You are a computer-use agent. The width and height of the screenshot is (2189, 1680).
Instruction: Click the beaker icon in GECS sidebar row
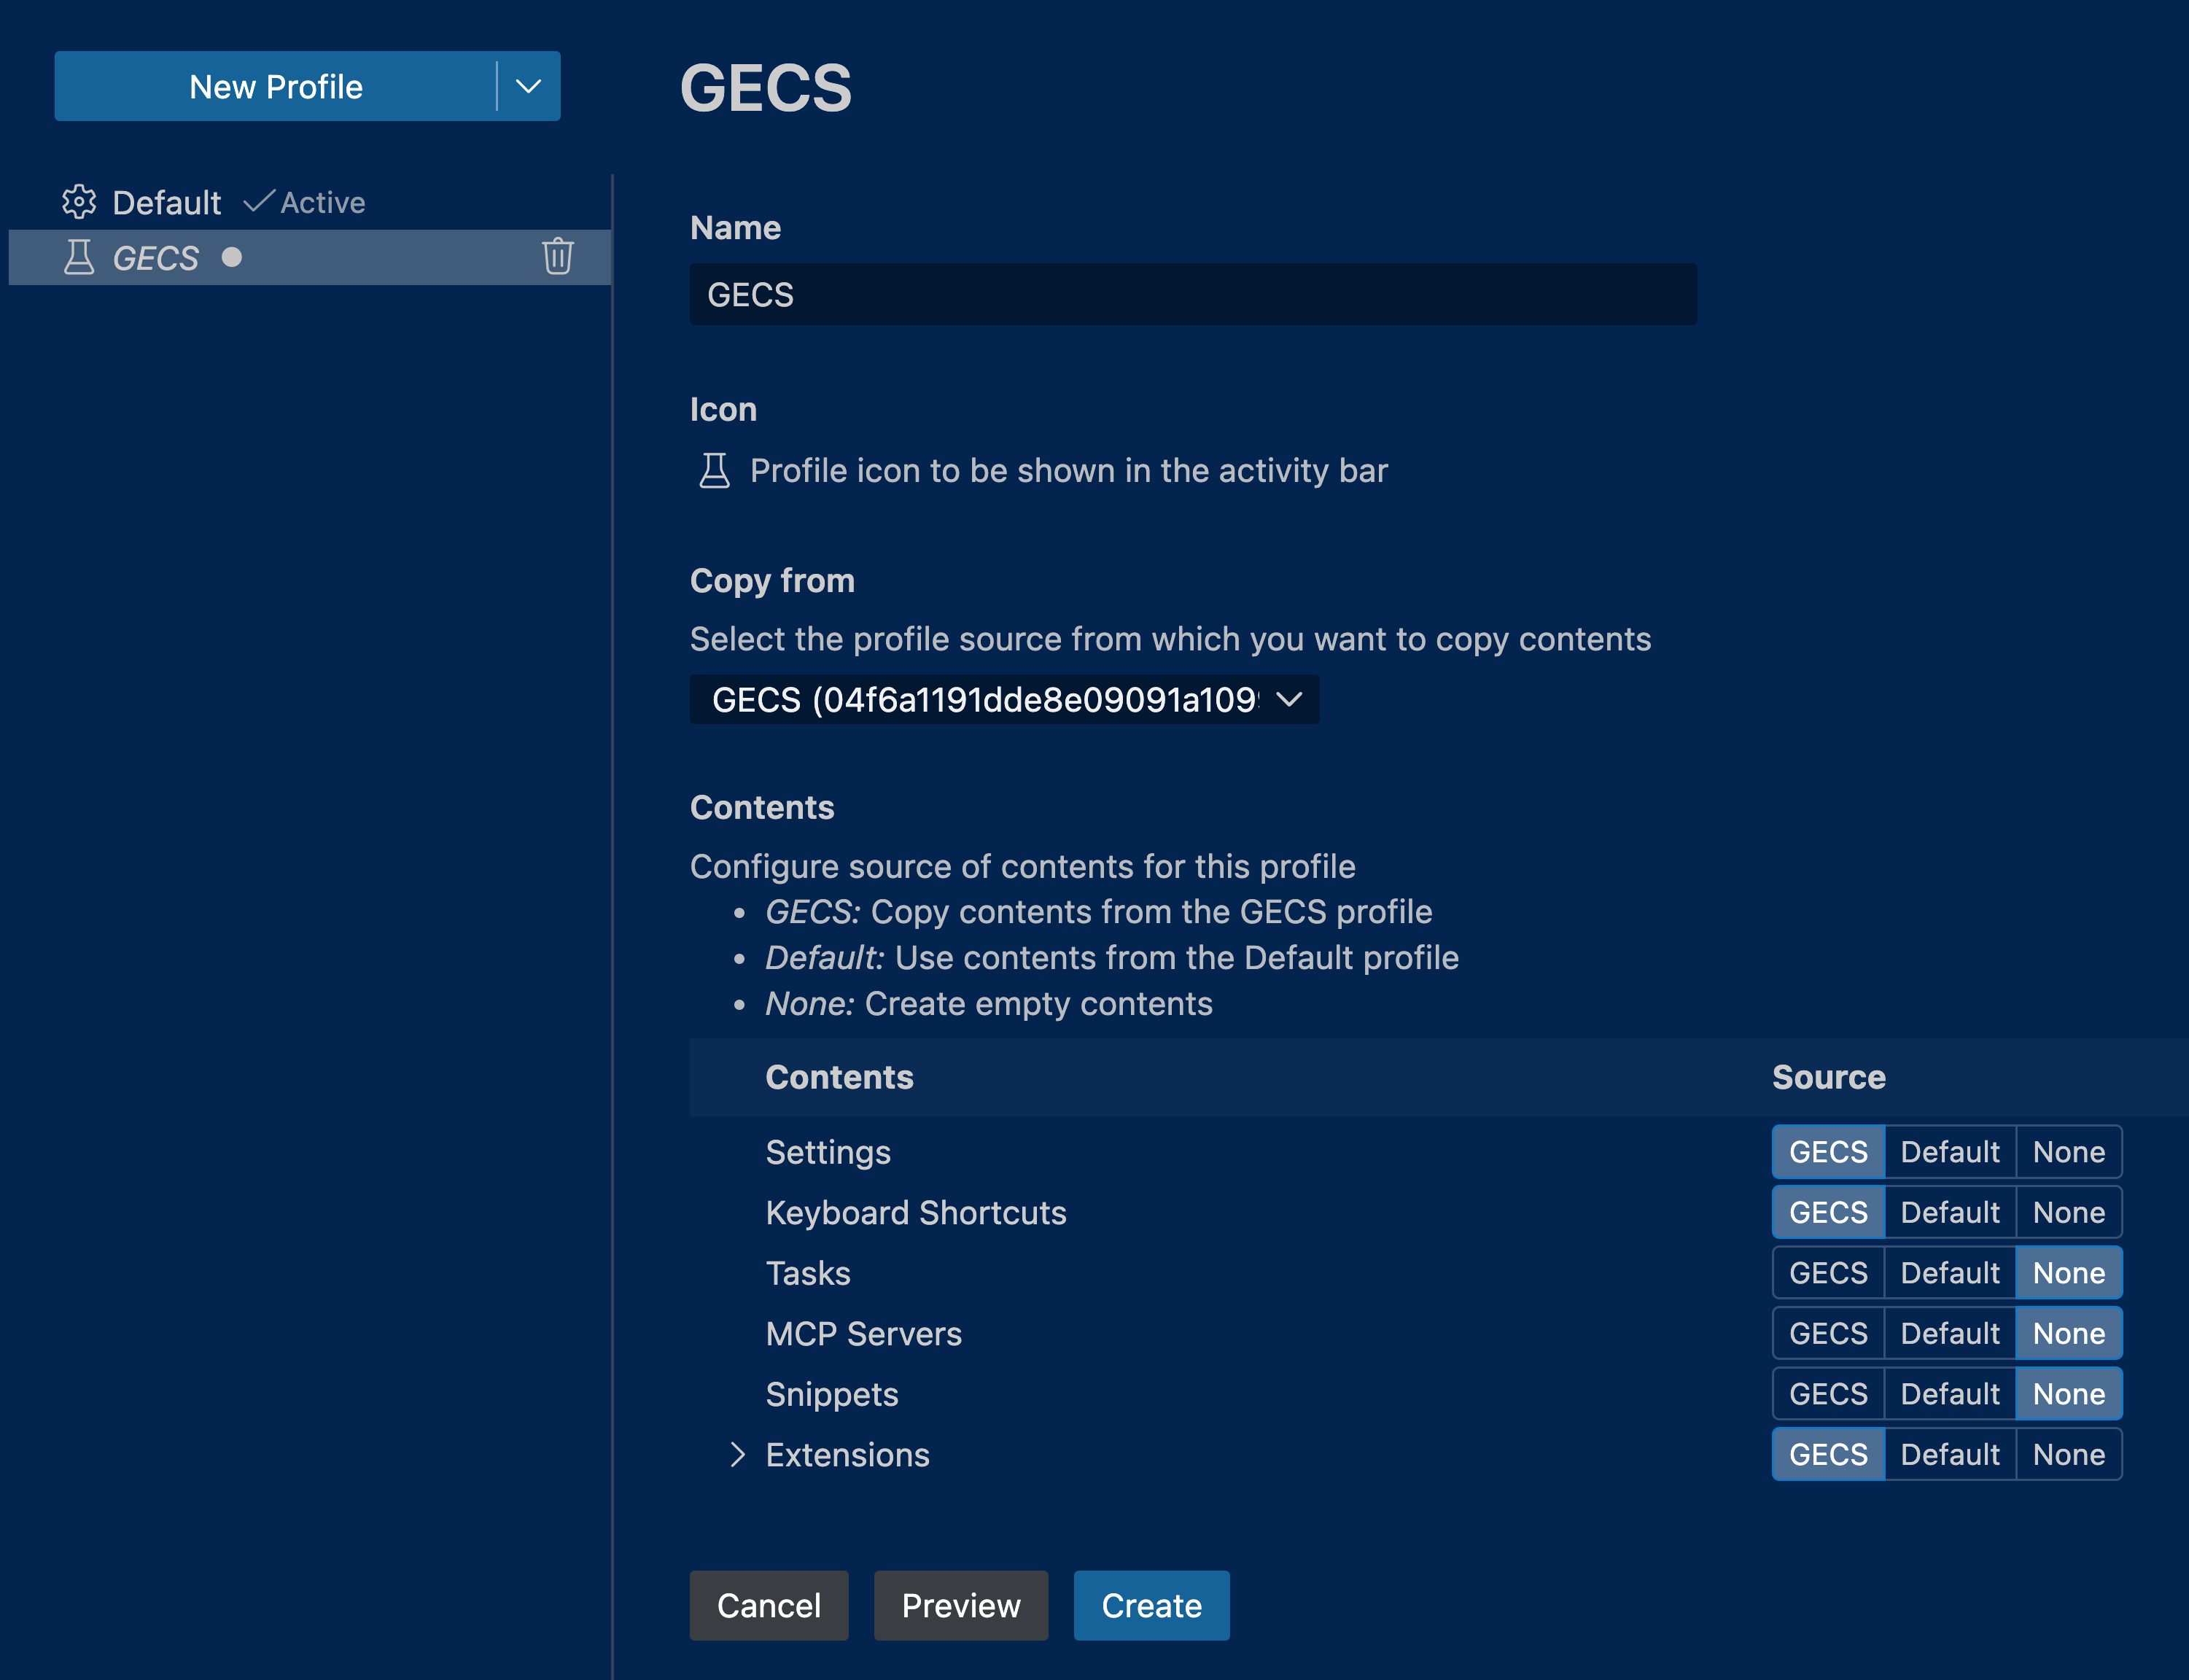point(79,258)
